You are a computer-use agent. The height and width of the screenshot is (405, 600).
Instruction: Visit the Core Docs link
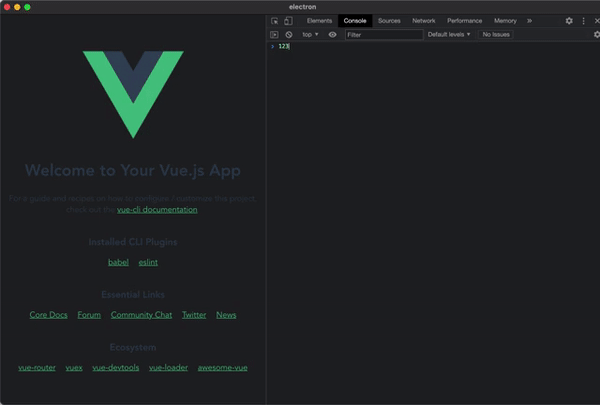[49, 315]
